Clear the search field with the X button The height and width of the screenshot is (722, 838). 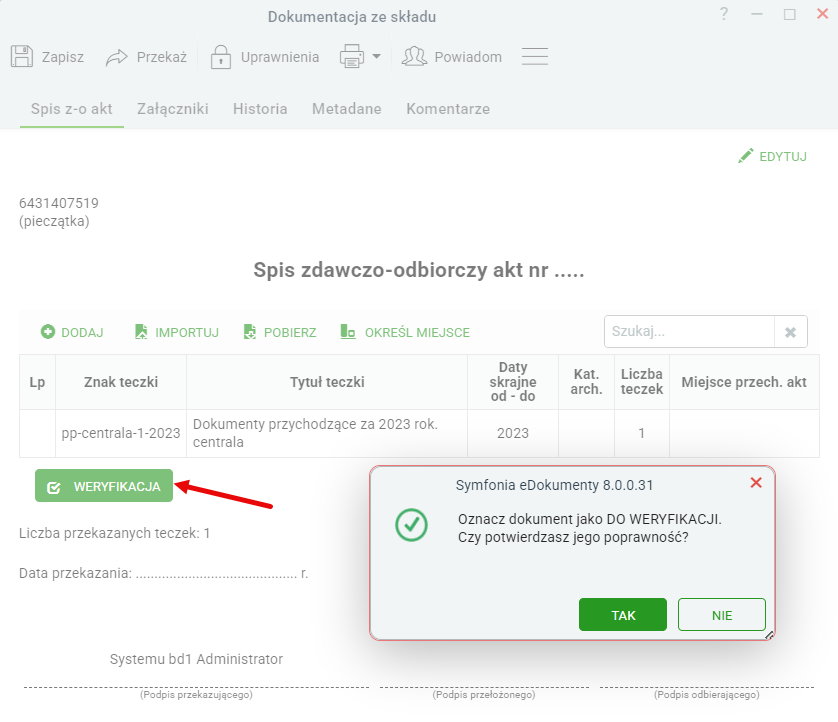790,332
